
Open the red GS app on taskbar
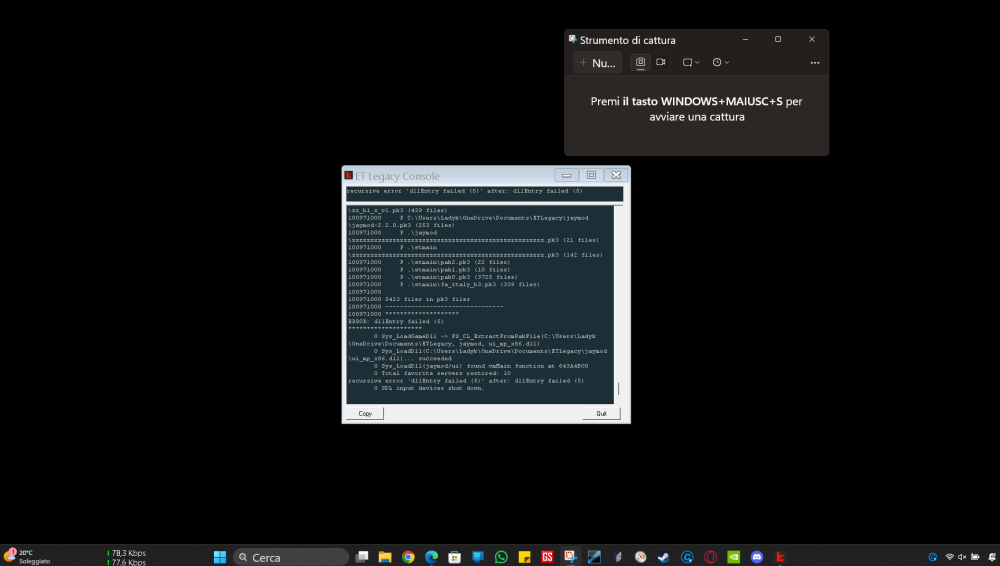547,557
